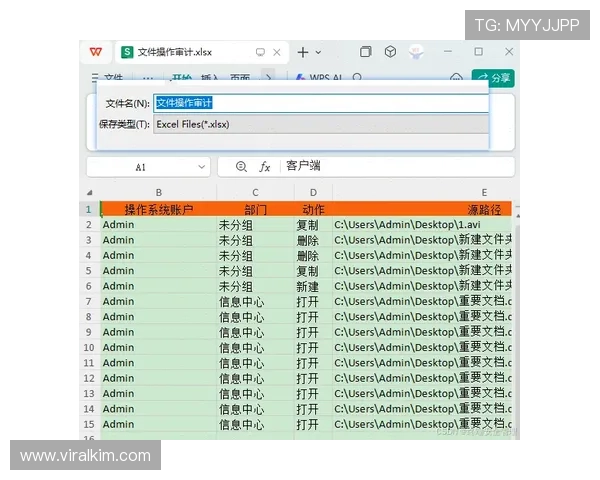The width and height of the screenshot is (600, 480).
Task: Click 信息中心 cell in row 10
Action: tap(255, 348)
